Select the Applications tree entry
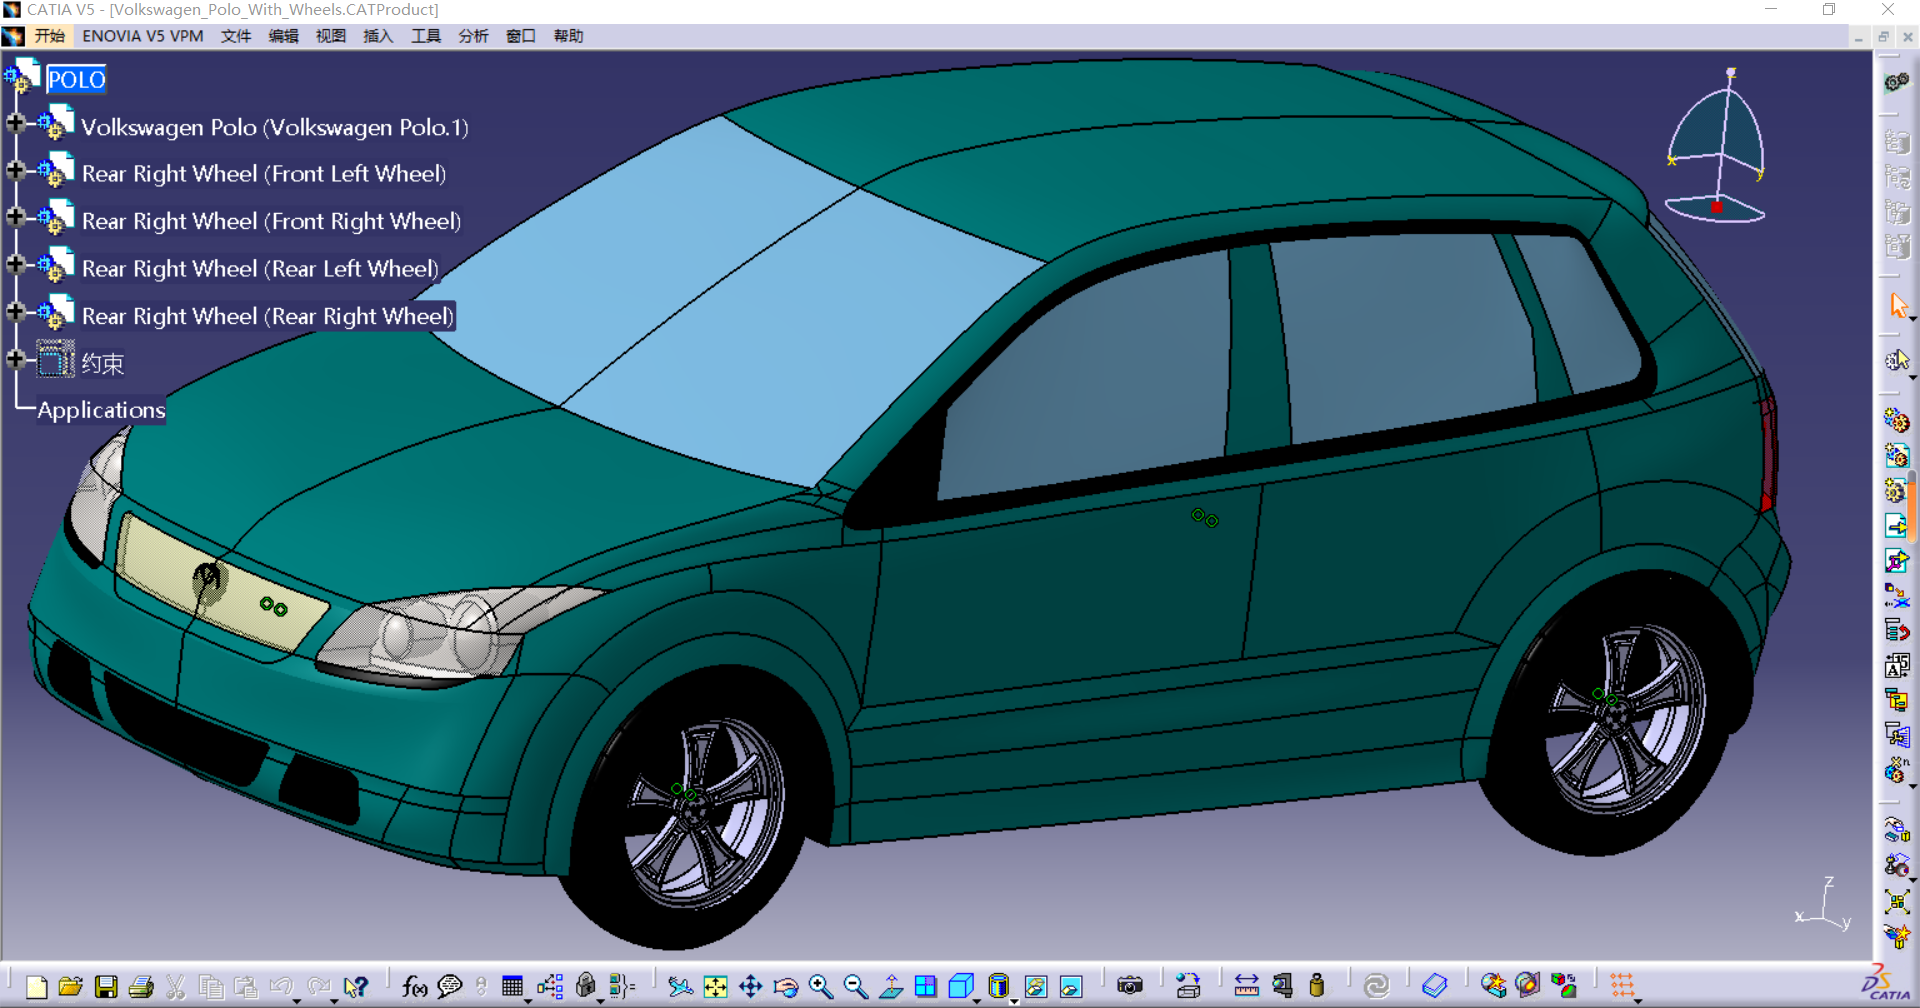 tap(101, 410)
